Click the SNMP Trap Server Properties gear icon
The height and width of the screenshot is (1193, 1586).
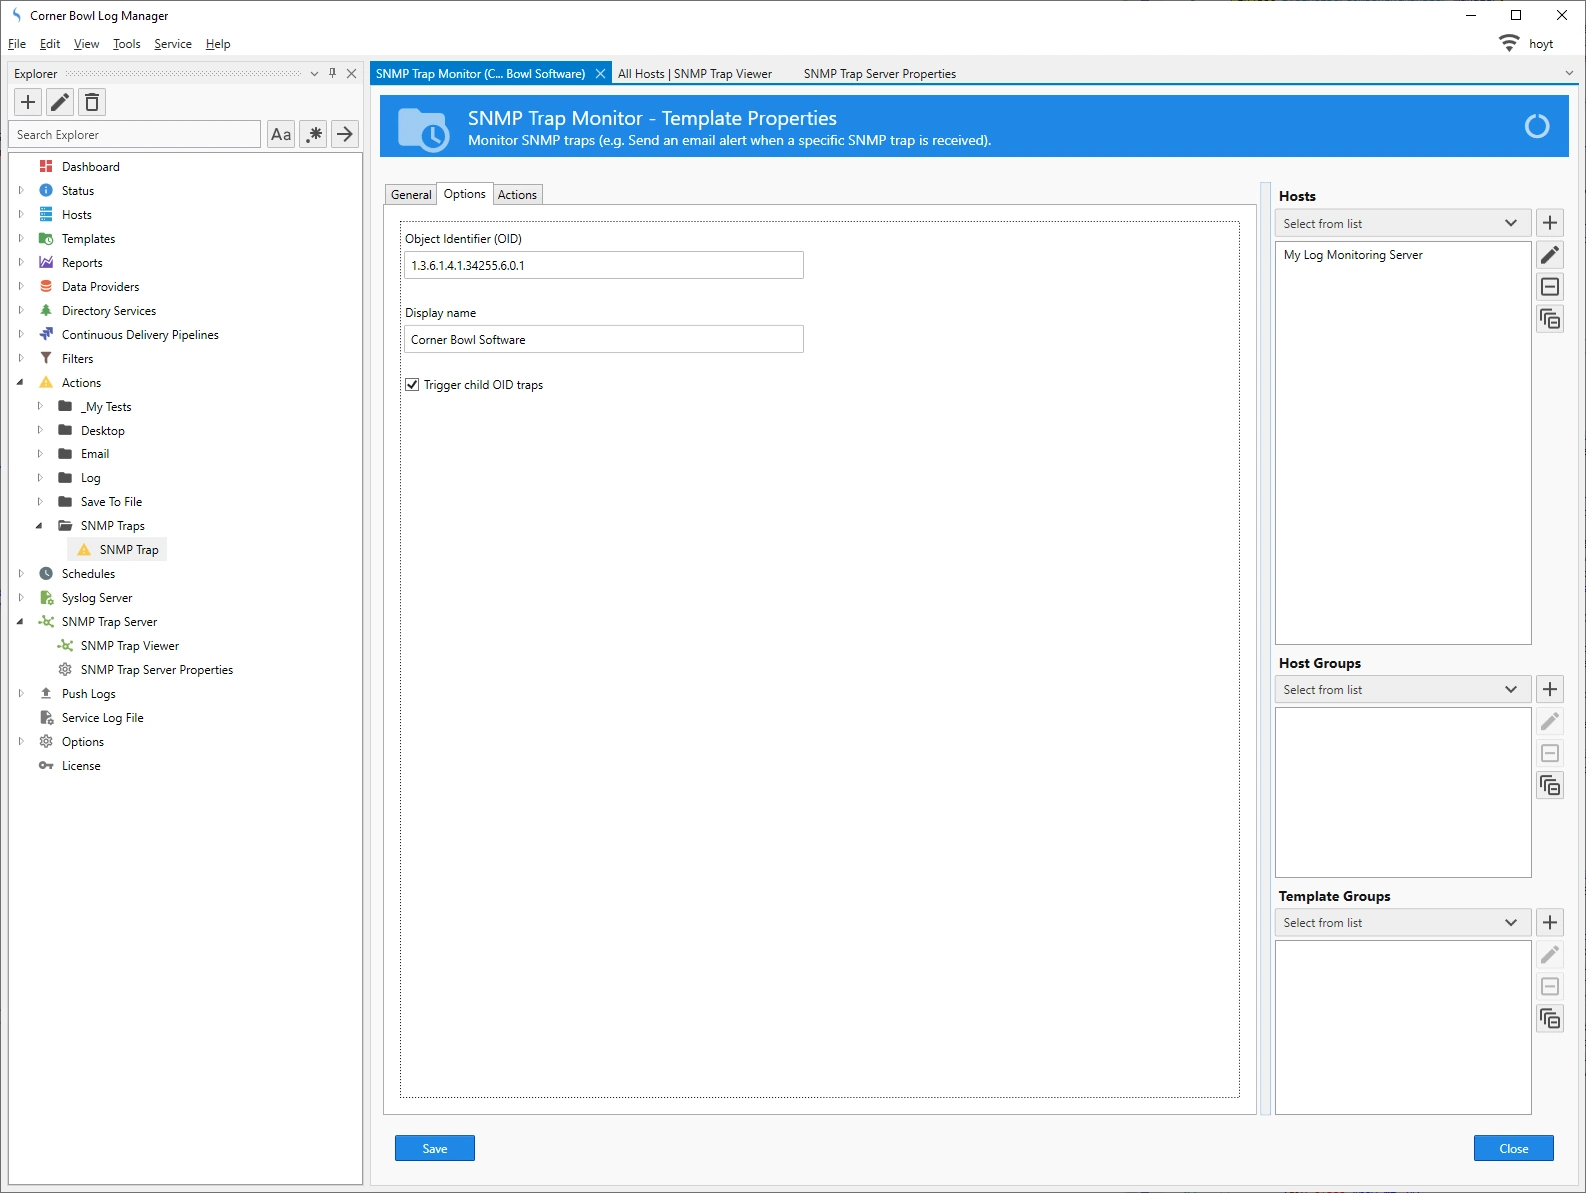[x=65, y=669]
